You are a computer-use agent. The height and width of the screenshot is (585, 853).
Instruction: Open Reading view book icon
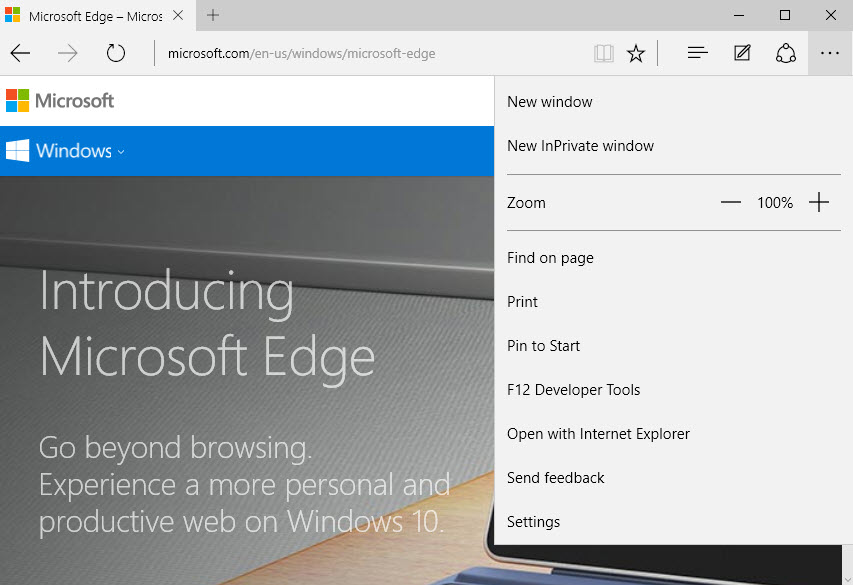point(604,53)
